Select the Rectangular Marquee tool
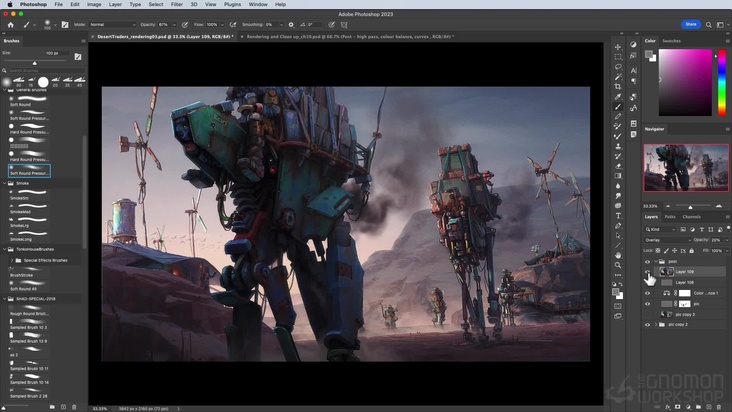This screenshot has height=412, width=732. [x=618, y=57]
